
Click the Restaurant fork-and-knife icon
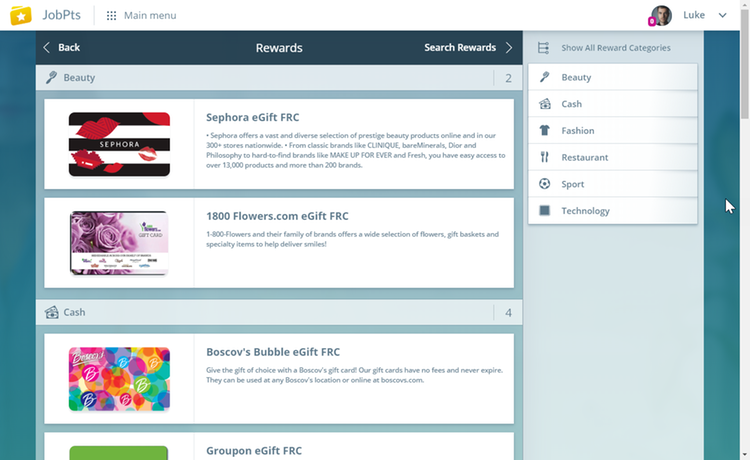click(544, 157)
